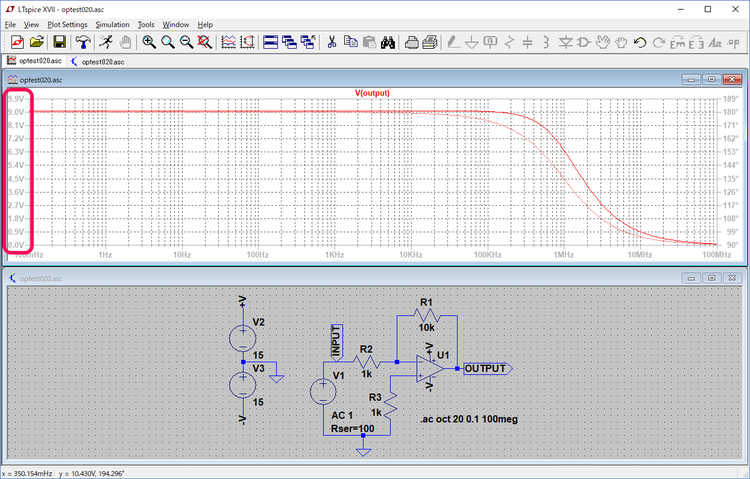Click the Tile Windows icon
750x479 pixels.
271,42
